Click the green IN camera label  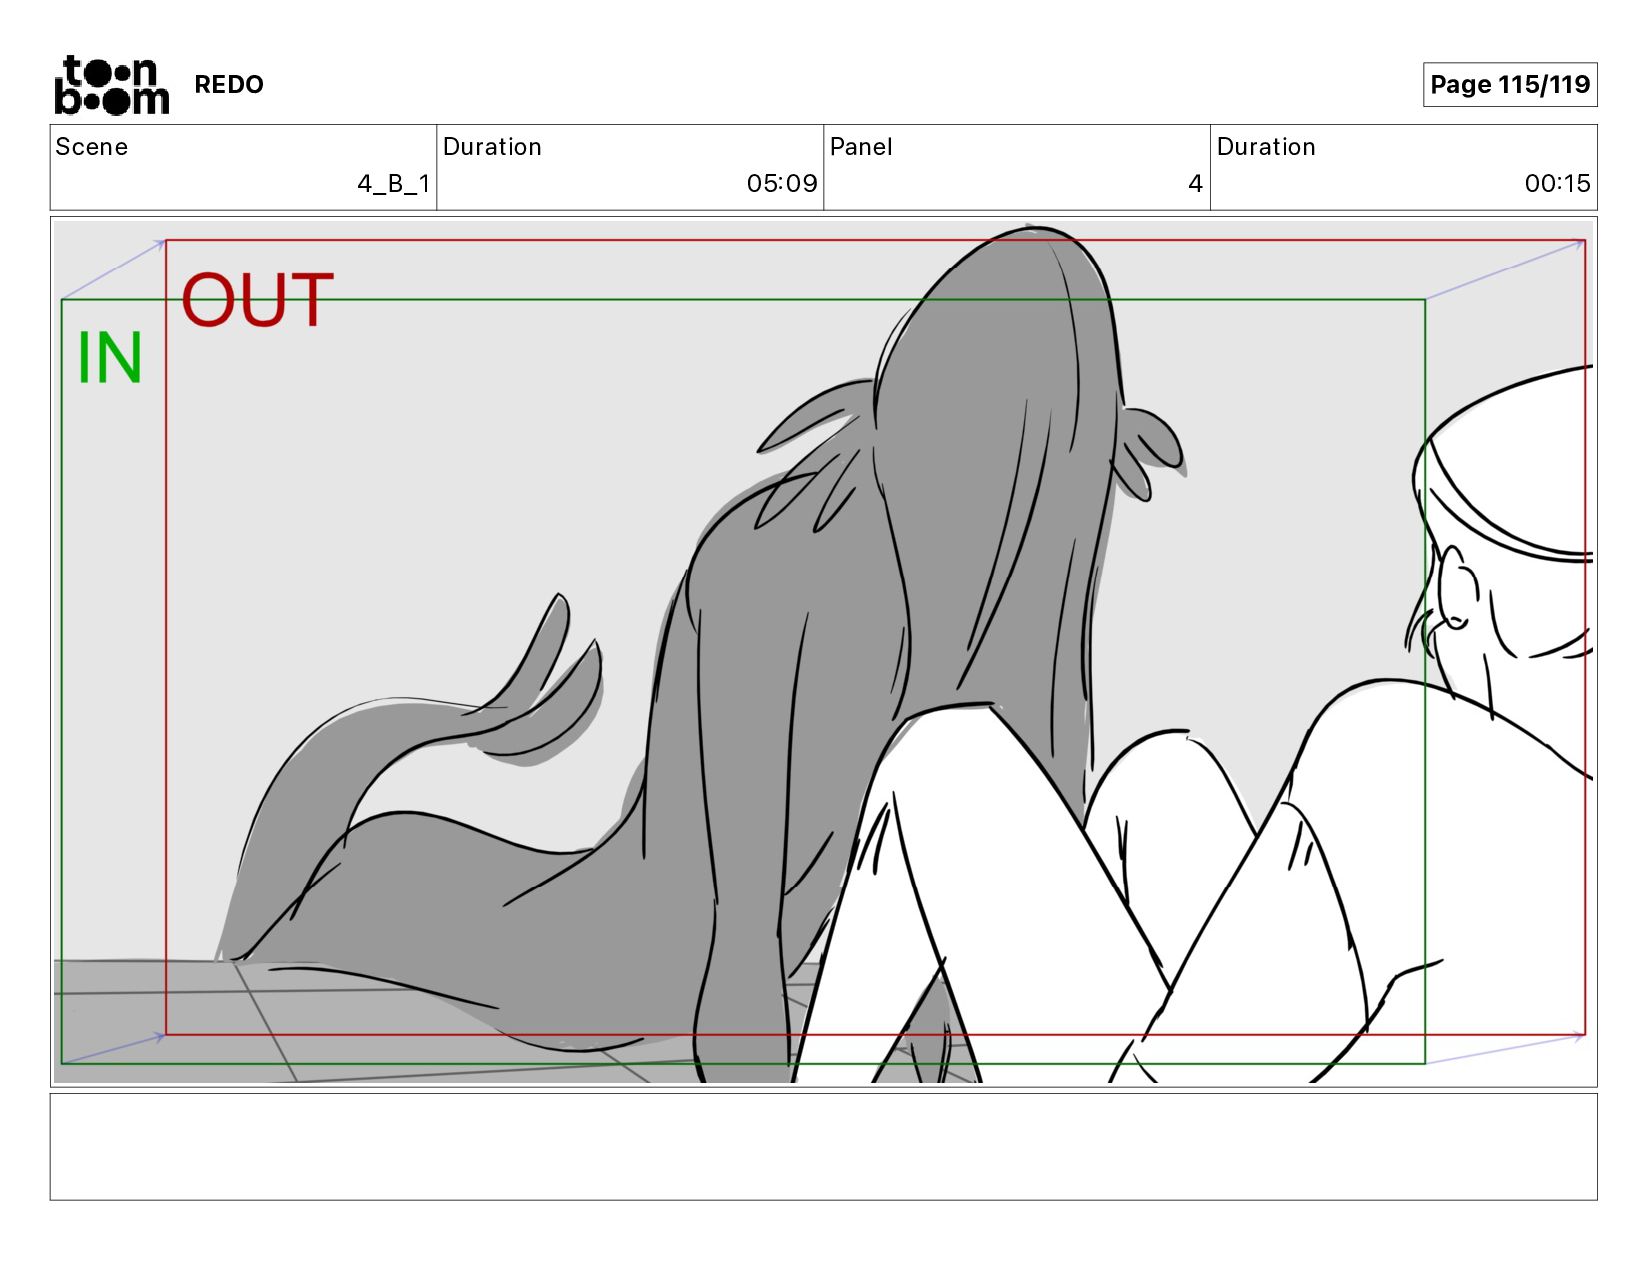pyautogui.click(x=110, y=358)
